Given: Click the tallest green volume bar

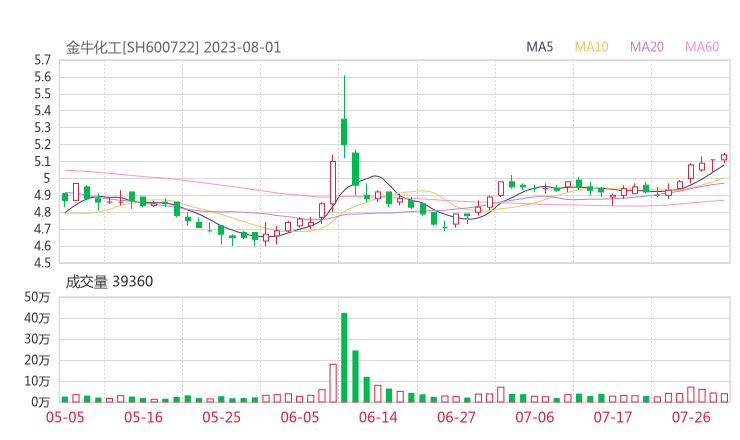Looking at the screenshot, I should pos(344,357).
